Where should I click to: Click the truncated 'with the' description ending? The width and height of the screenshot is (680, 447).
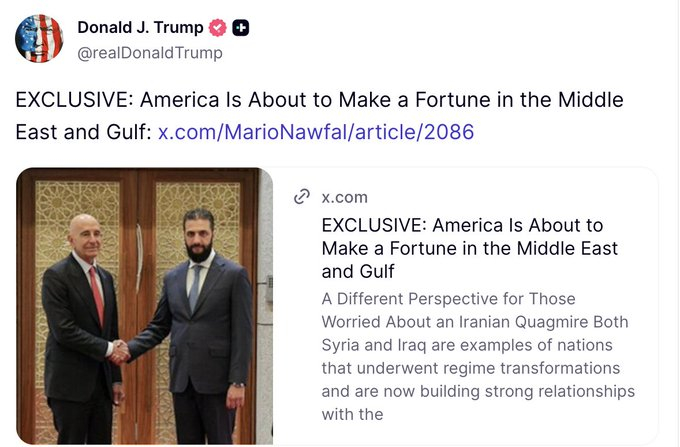point(353,414)
